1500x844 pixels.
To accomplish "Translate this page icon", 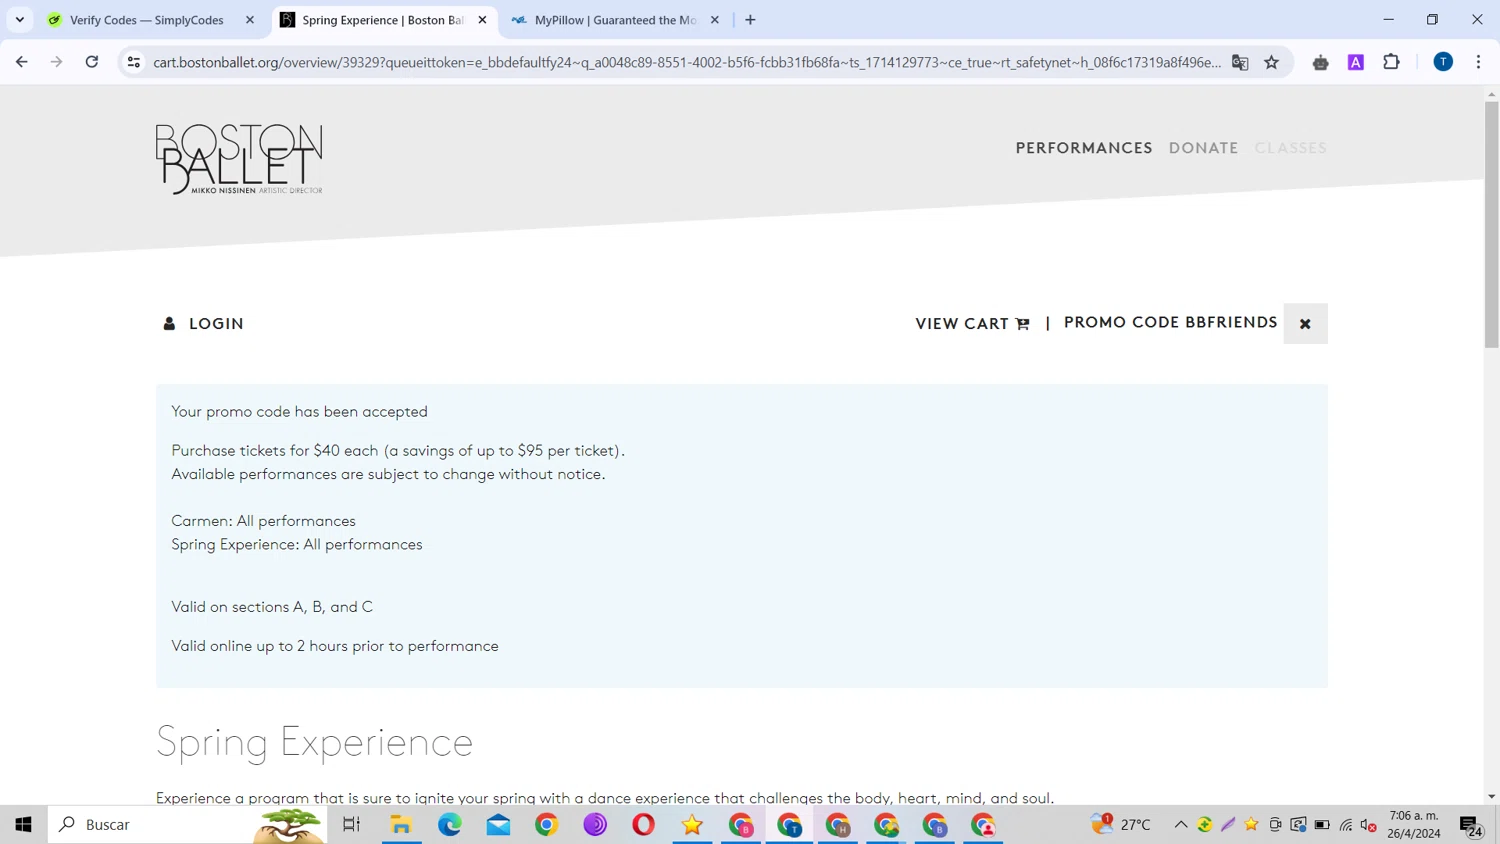I will [x=1240, y=62].
